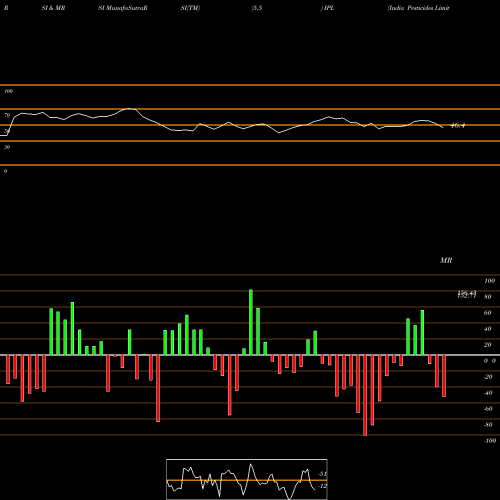Click the 'India Pesticides' company name text

tap(410, 8)
